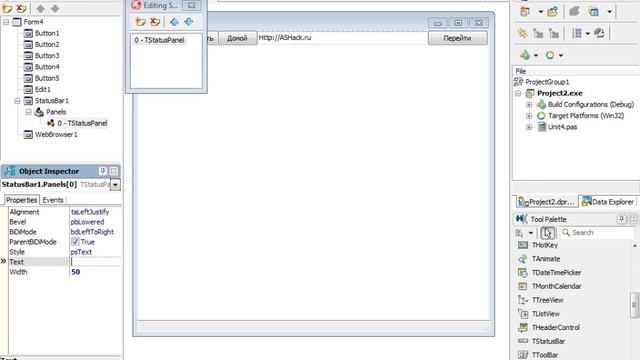
Task: Click the Add New Project icon in Project Manager
Action: tap(525, 11)
